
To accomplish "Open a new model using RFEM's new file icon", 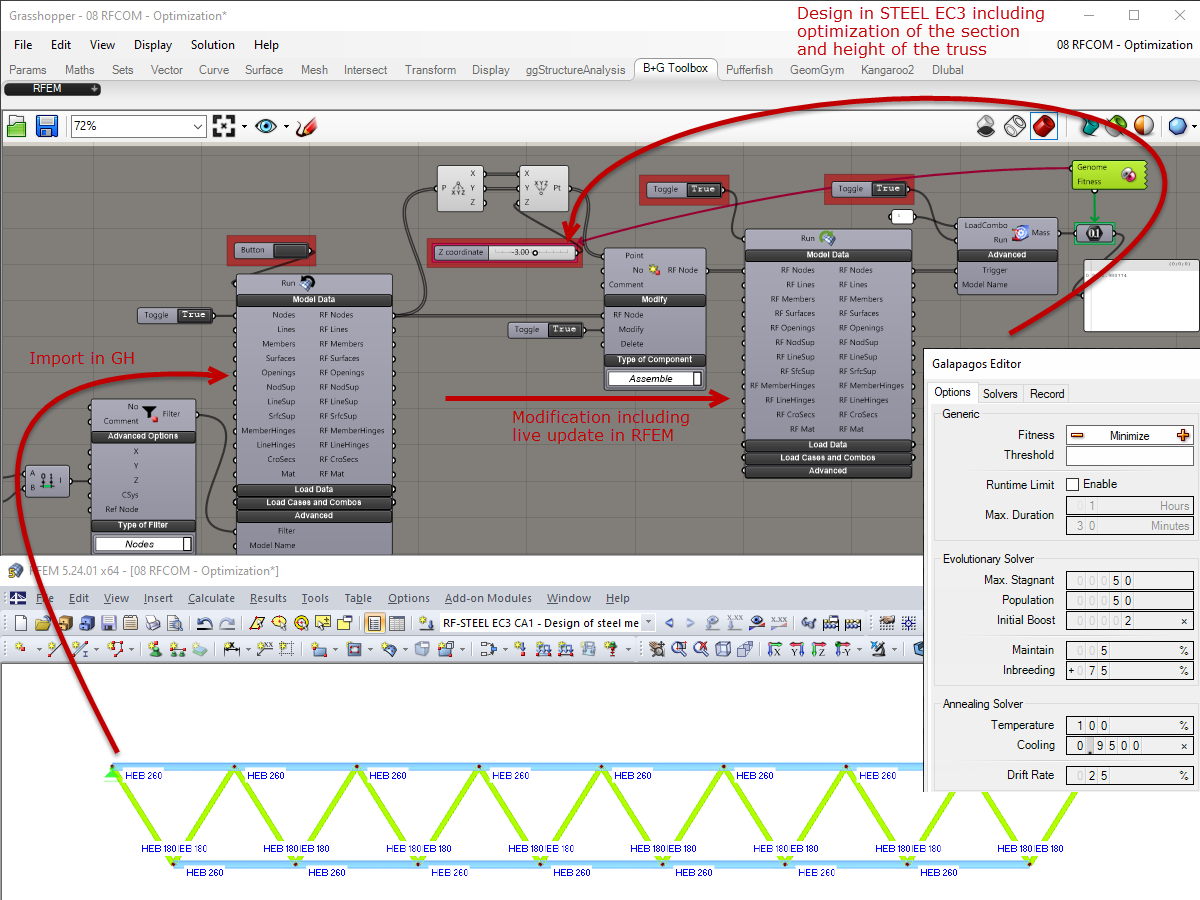I will 19,622.
